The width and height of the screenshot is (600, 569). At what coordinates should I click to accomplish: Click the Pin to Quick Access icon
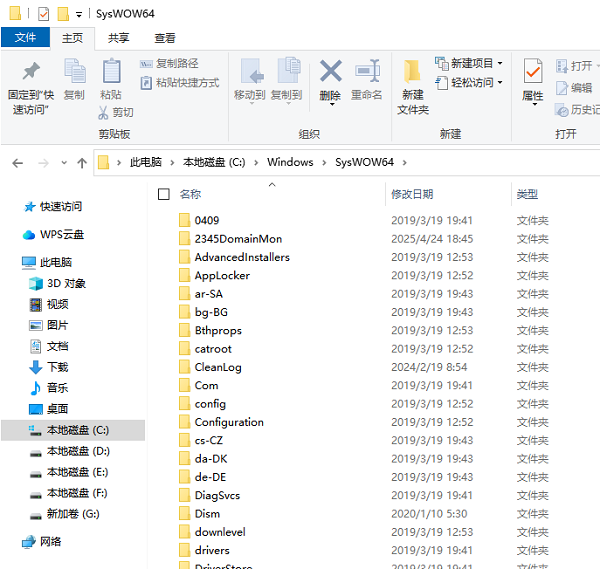[x=31, y=71]
